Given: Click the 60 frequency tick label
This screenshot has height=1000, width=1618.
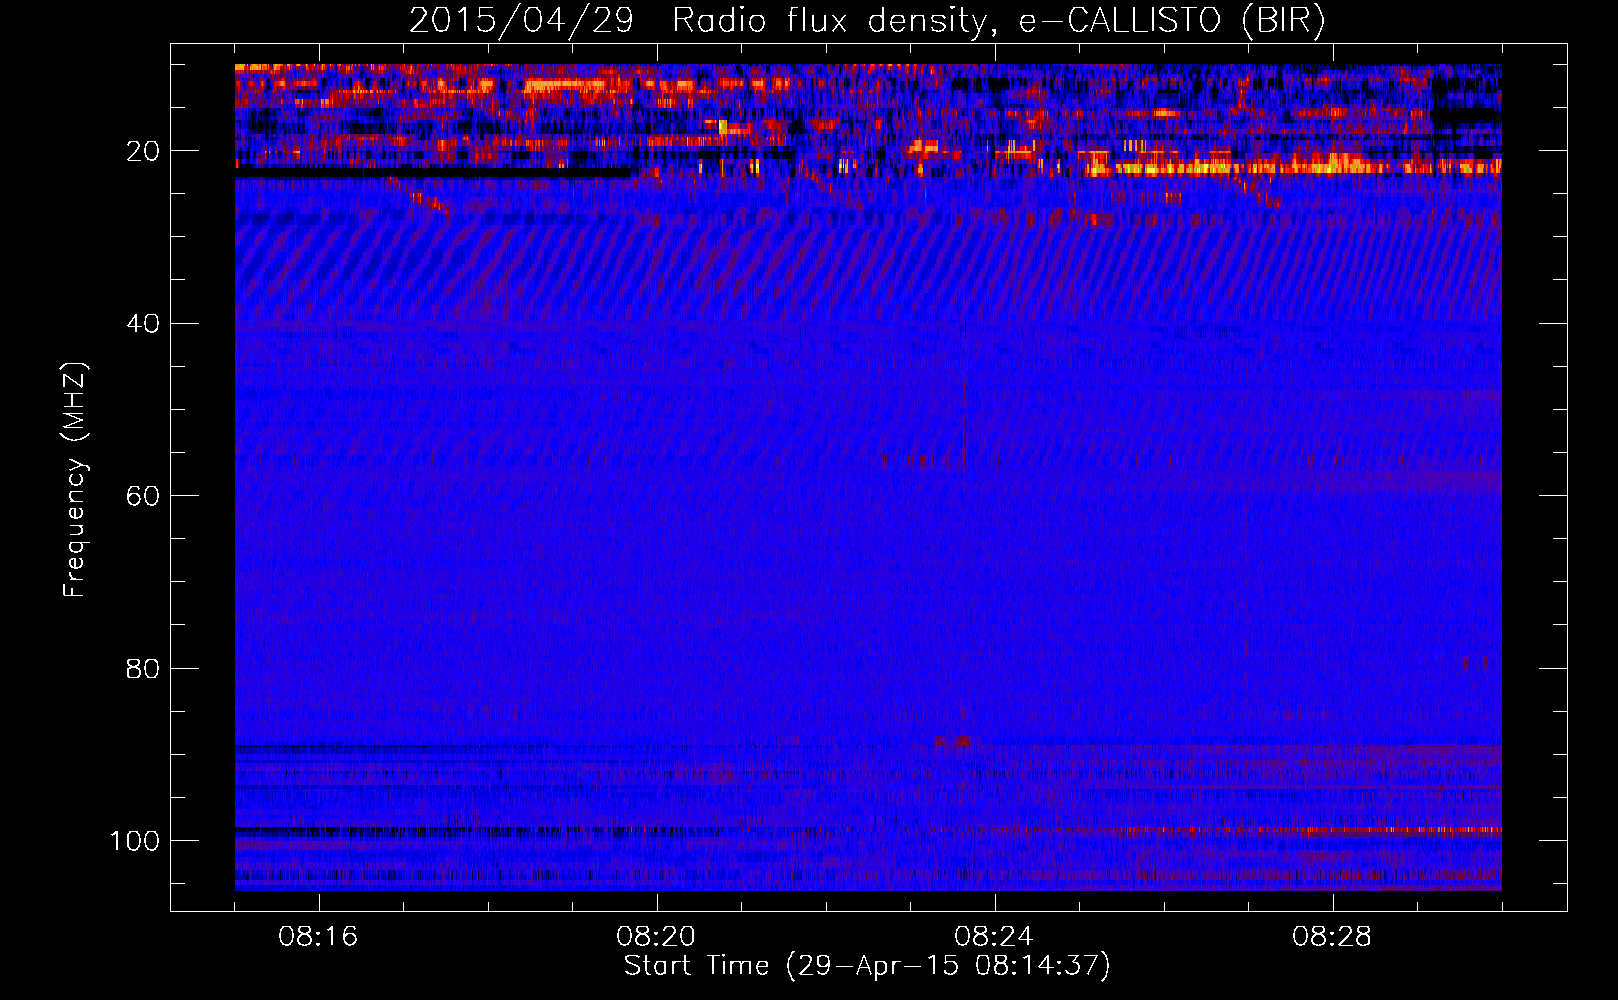Looking at the screenshot, I should point(143,496).
